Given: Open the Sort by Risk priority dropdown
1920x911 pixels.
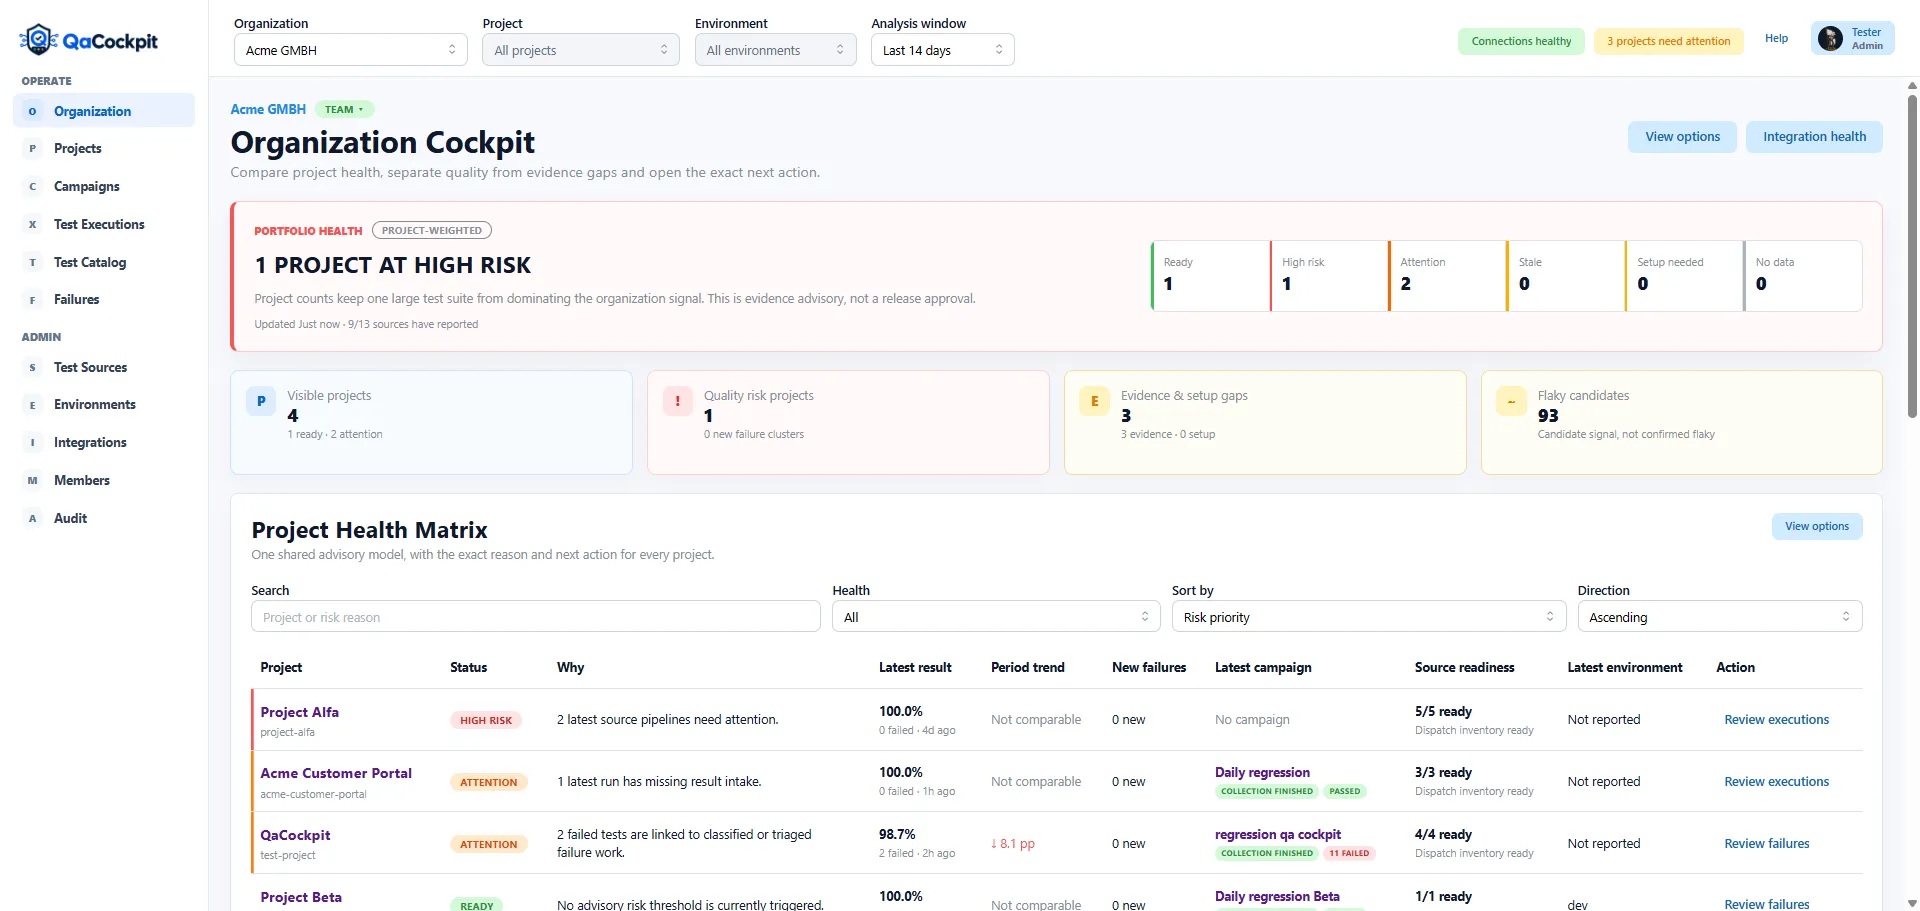Looking at the screenshot, I should point(1369,617).
